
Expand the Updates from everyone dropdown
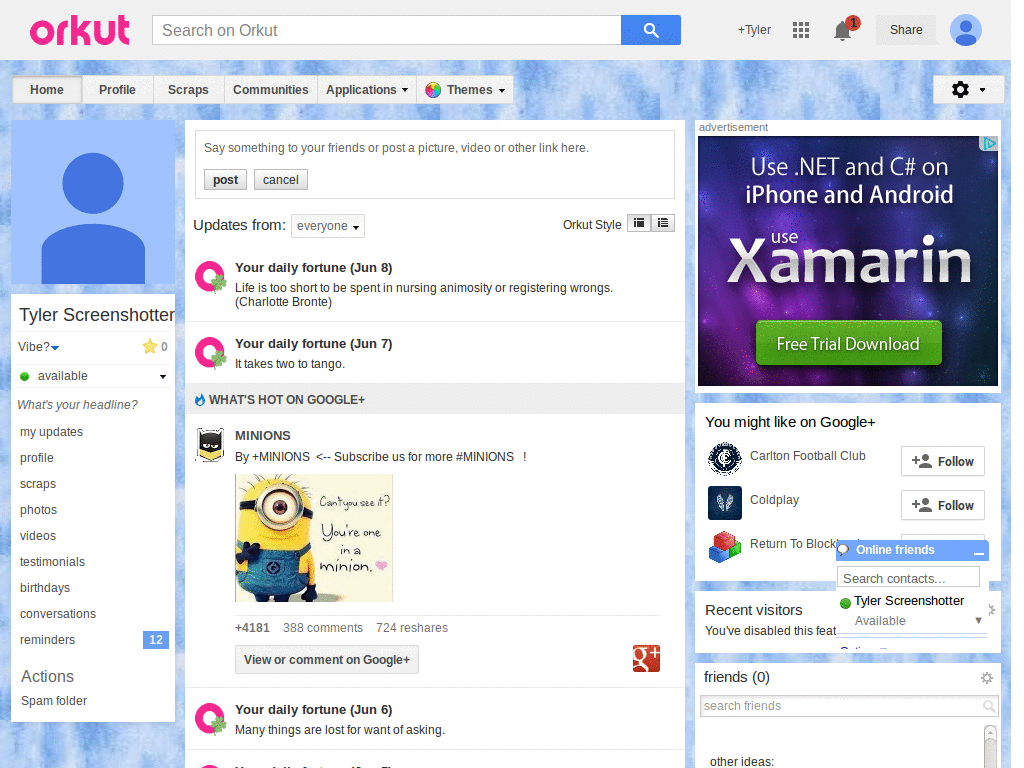[x=328, y=226]
